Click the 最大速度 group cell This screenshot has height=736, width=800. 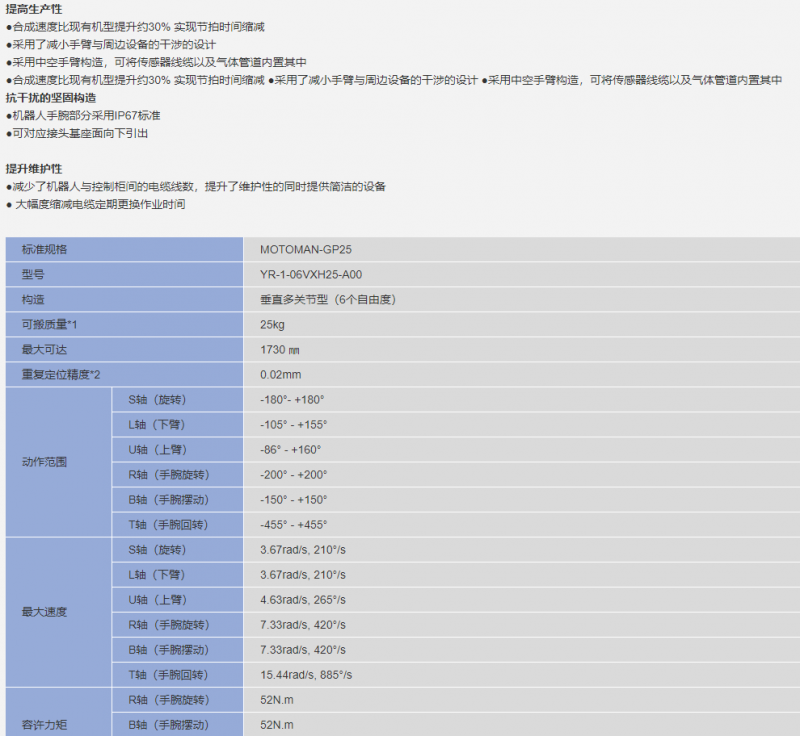click(x=59, y=612)
